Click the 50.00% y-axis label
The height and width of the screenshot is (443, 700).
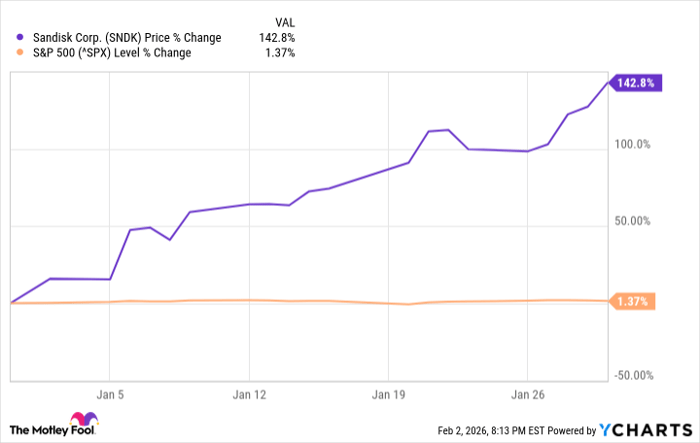pos(632,221)
